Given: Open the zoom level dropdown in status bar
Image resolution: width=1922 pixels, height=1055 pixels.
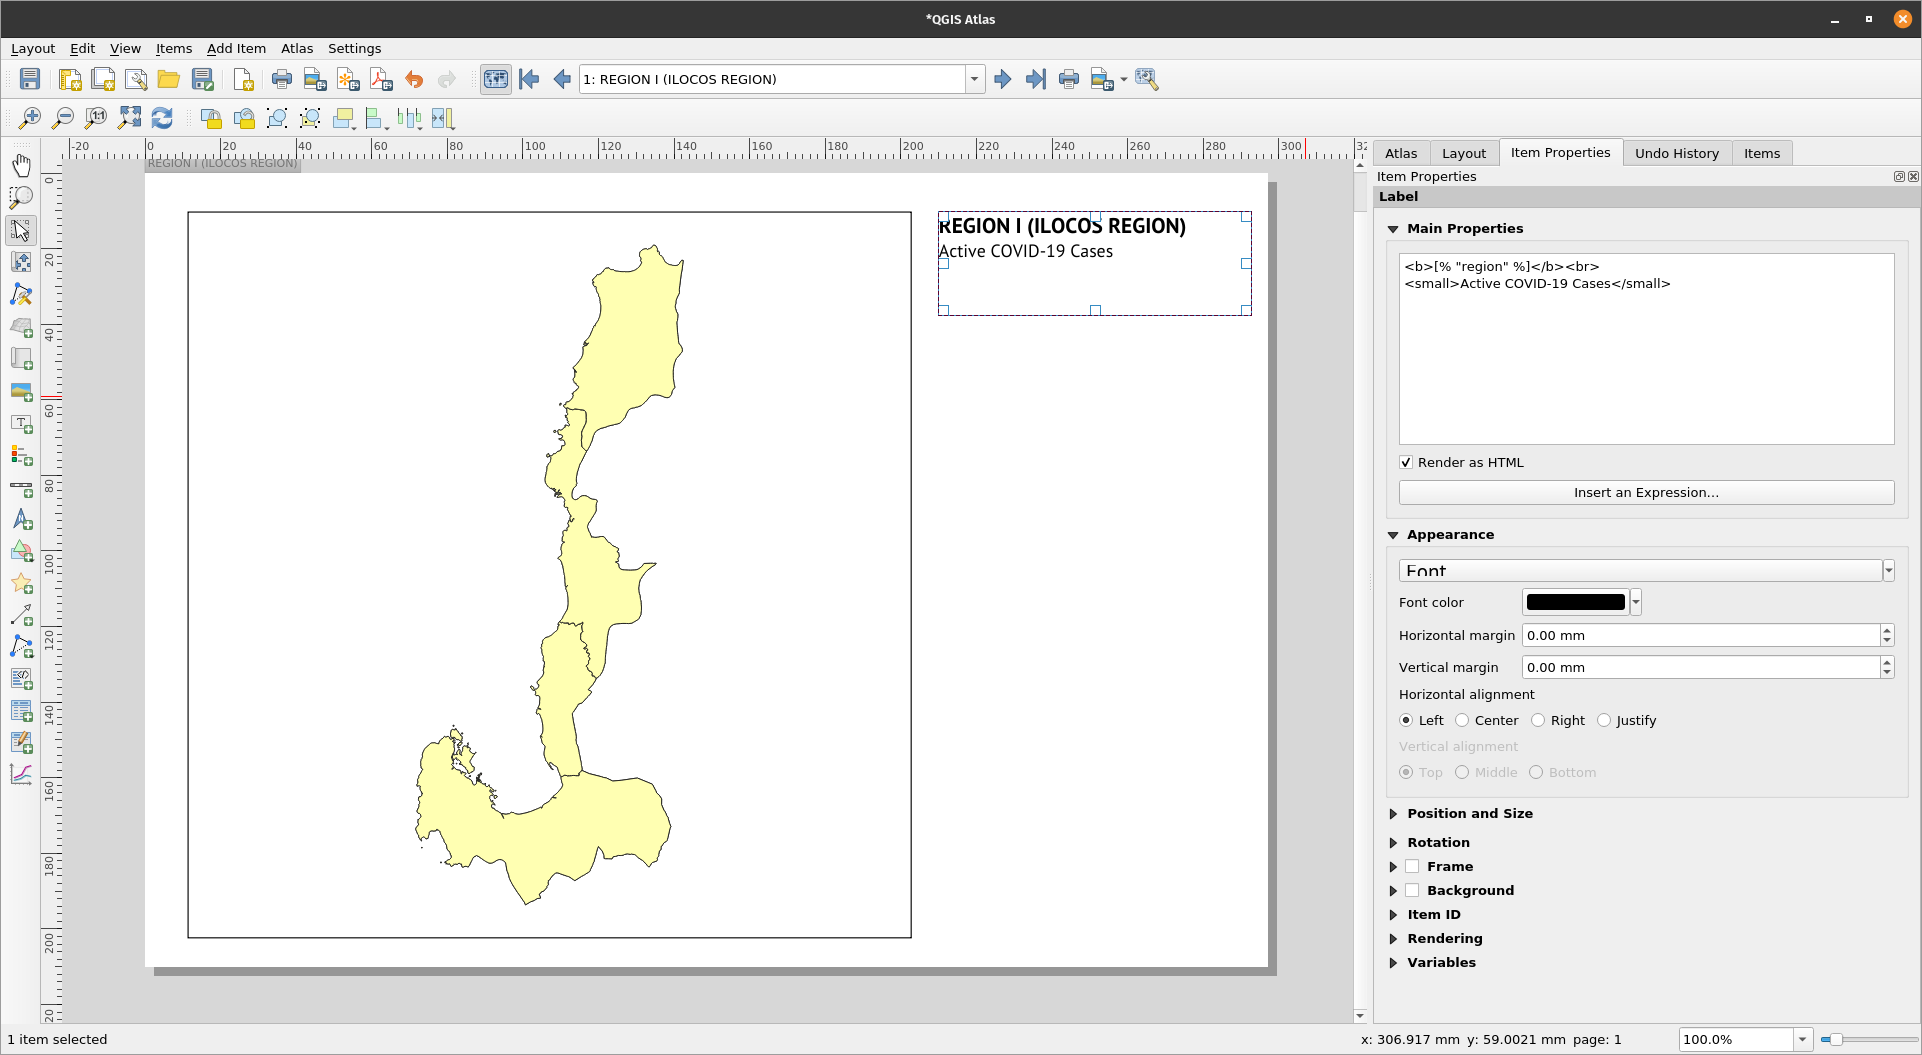Looking at the screenshot, I should pos(1802,1039).
